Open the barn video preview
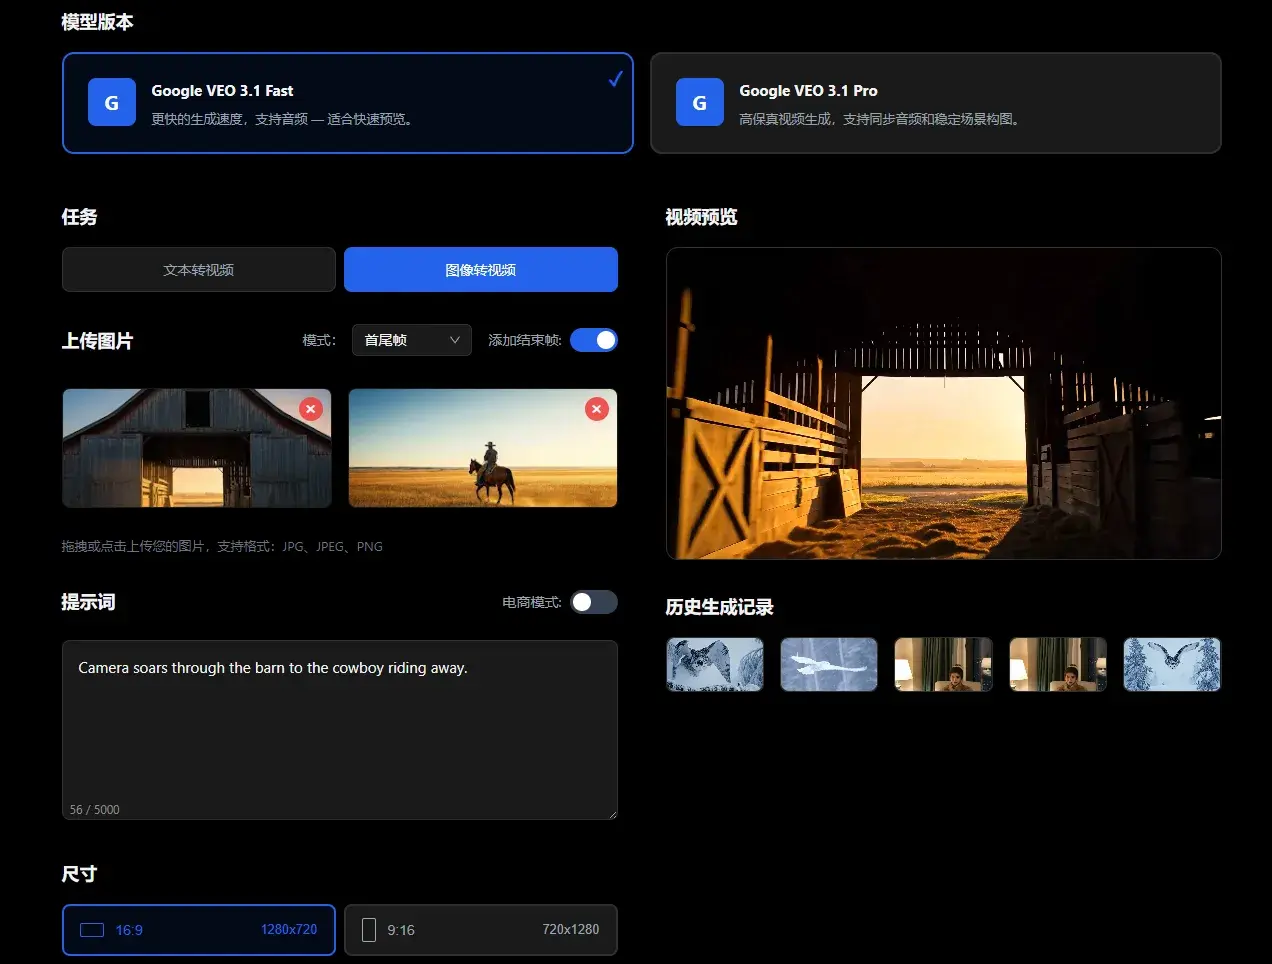The height and width of the screenshot is (964, 1272). pos(943,403)
